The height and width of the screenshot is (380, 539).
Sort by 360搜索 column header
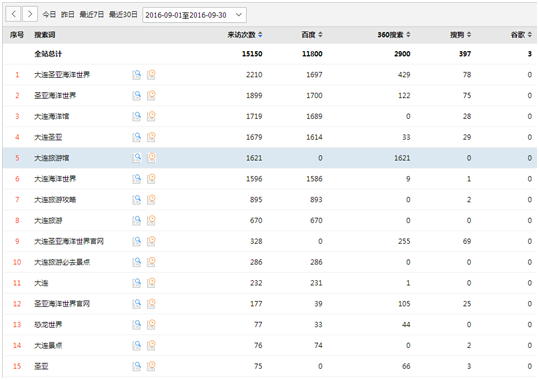pos(394,35)
